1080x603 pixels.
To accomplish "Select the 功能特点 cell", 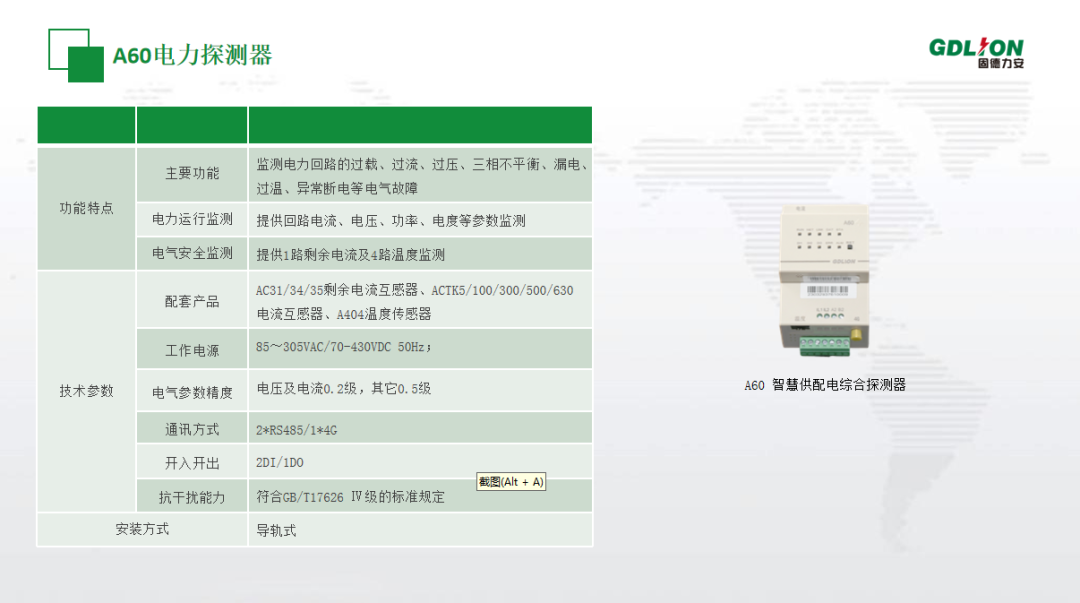I will coord(86,208).
